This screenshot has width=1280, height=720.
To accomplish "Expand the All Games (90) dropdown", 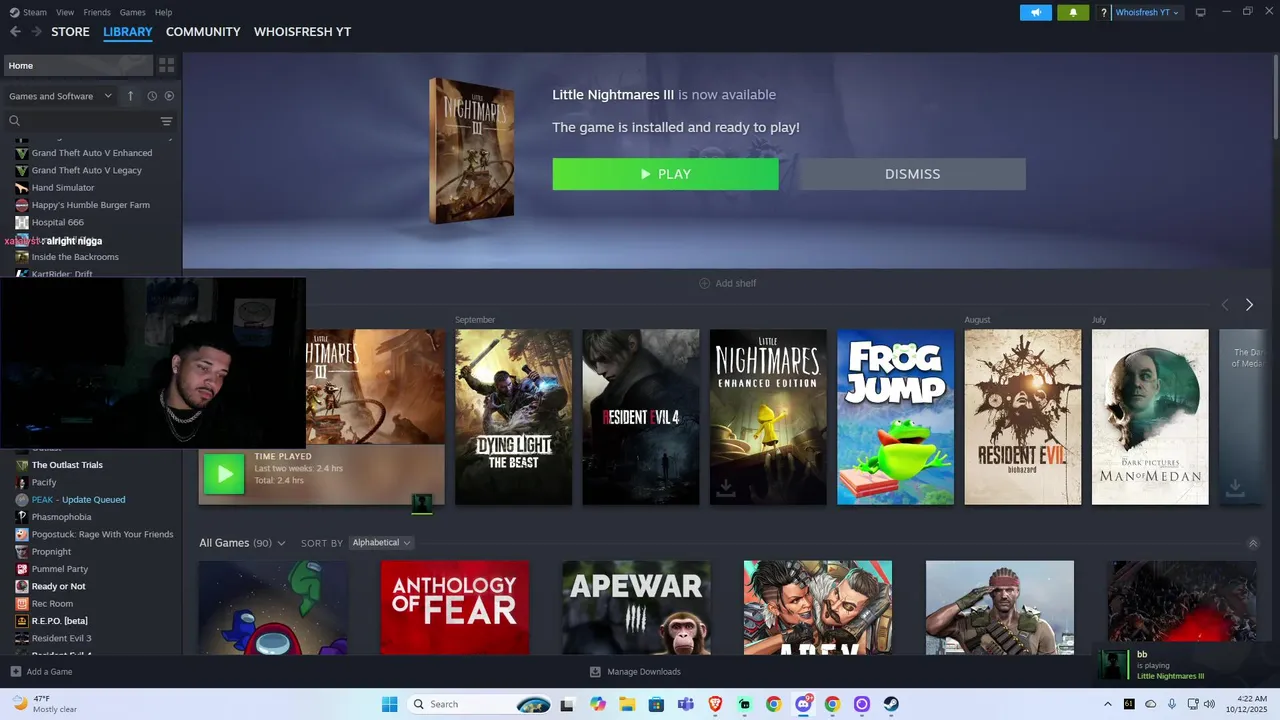I will 242,543.
